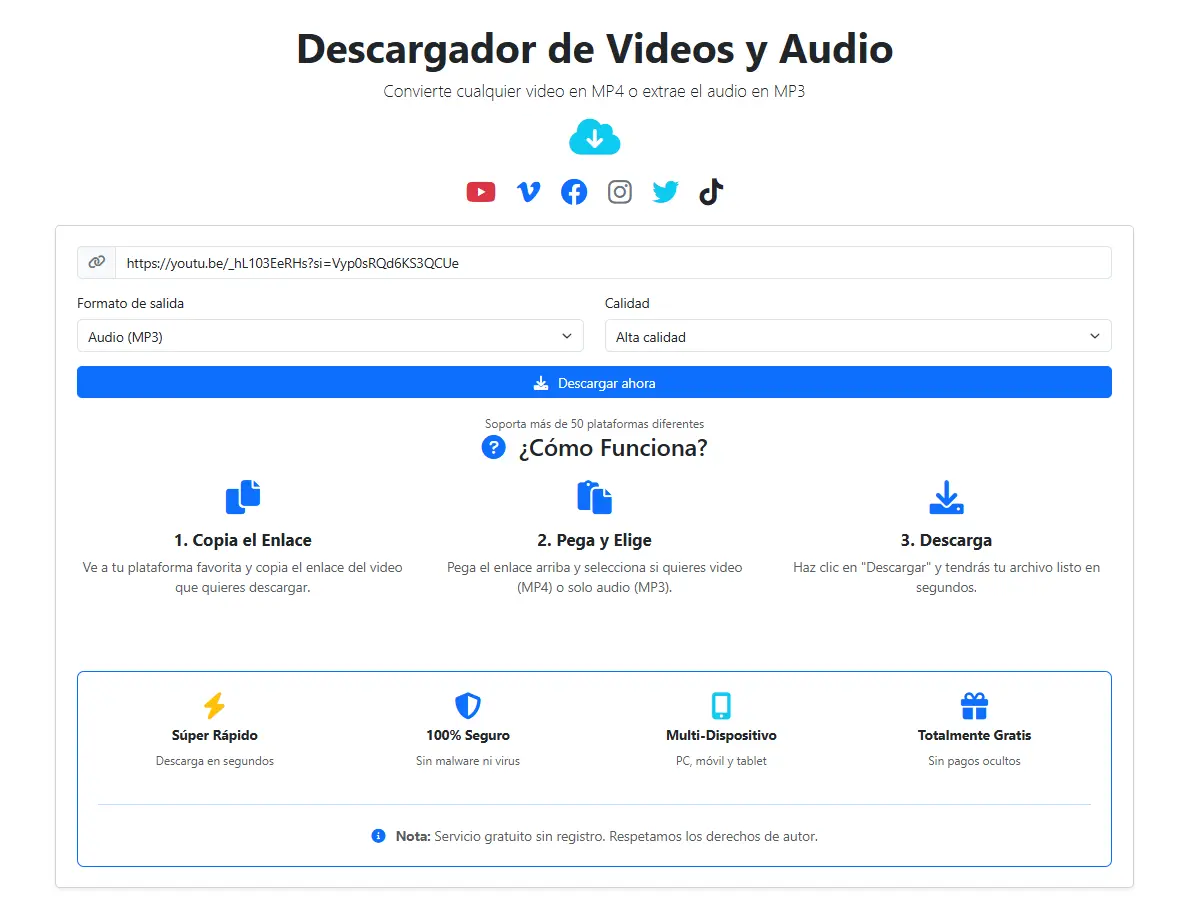
Task: Click the YouTube platform icon
Action: click(481, 191)
